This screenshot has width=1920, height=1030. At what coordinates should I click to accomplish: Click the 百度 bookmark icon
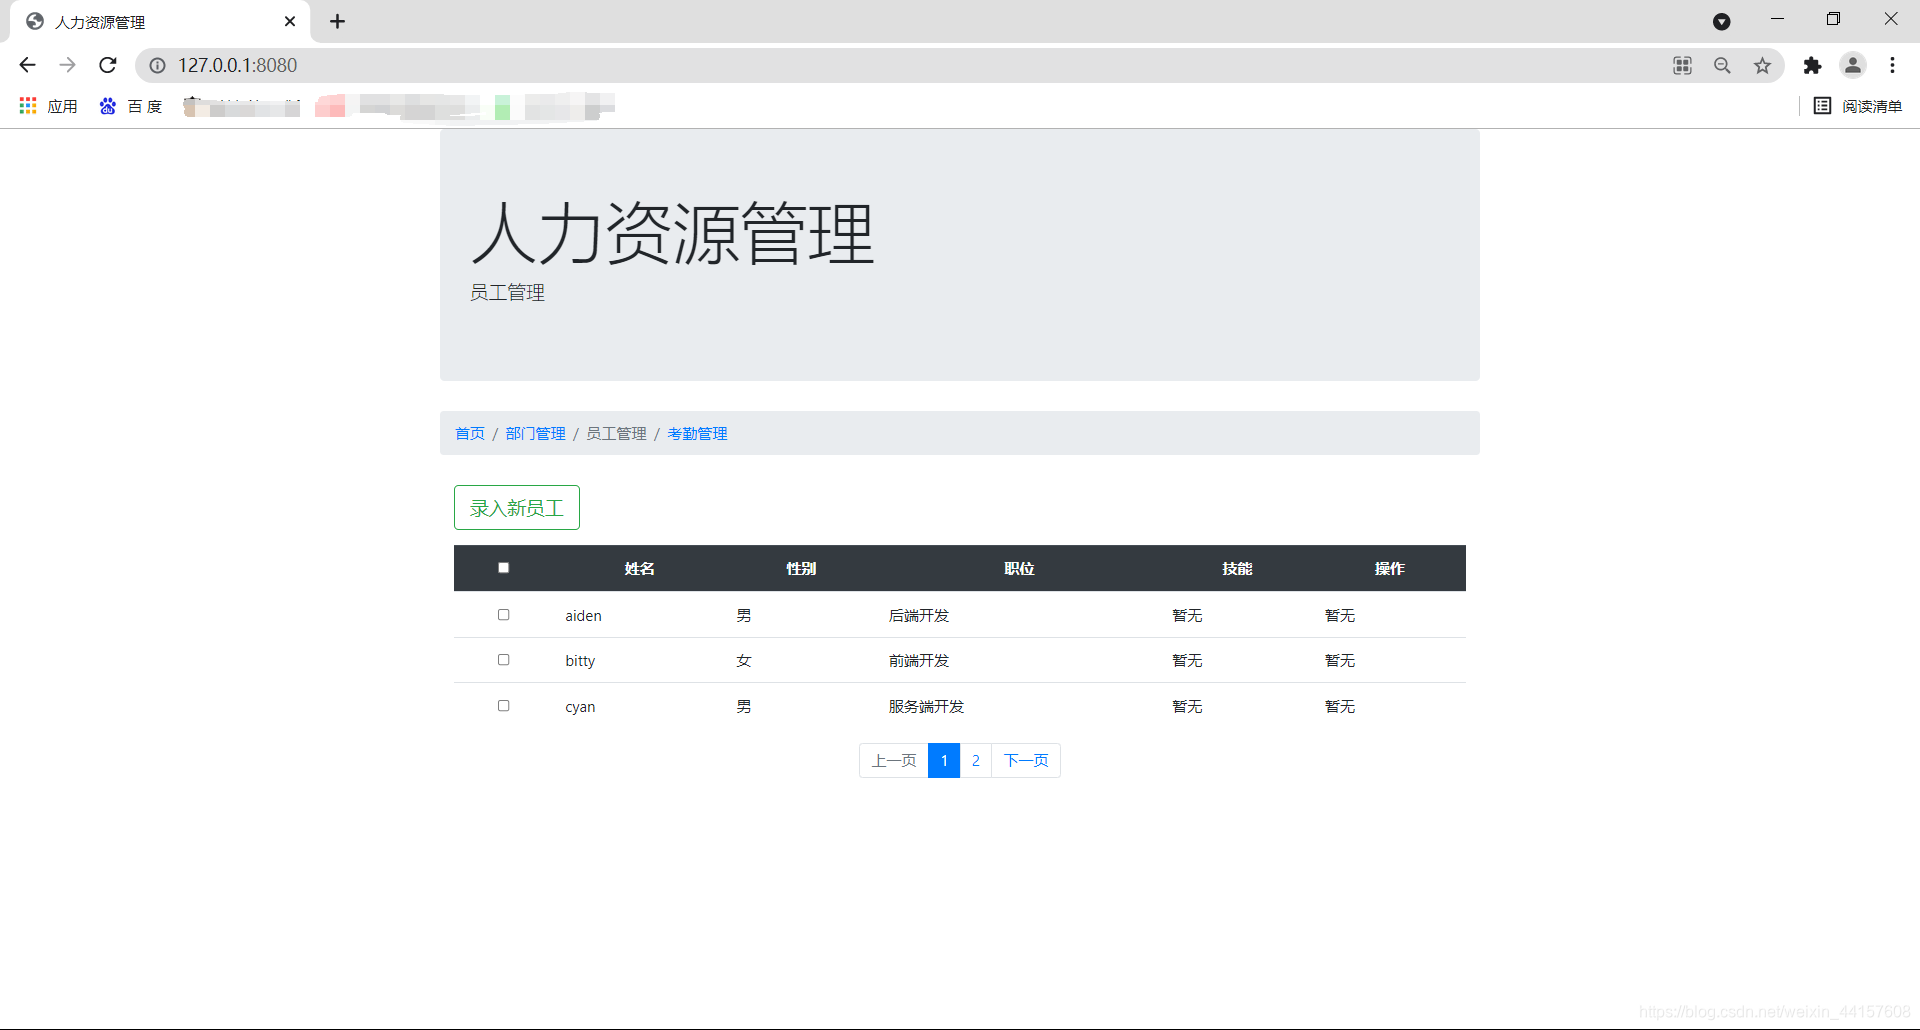(108, 105)
